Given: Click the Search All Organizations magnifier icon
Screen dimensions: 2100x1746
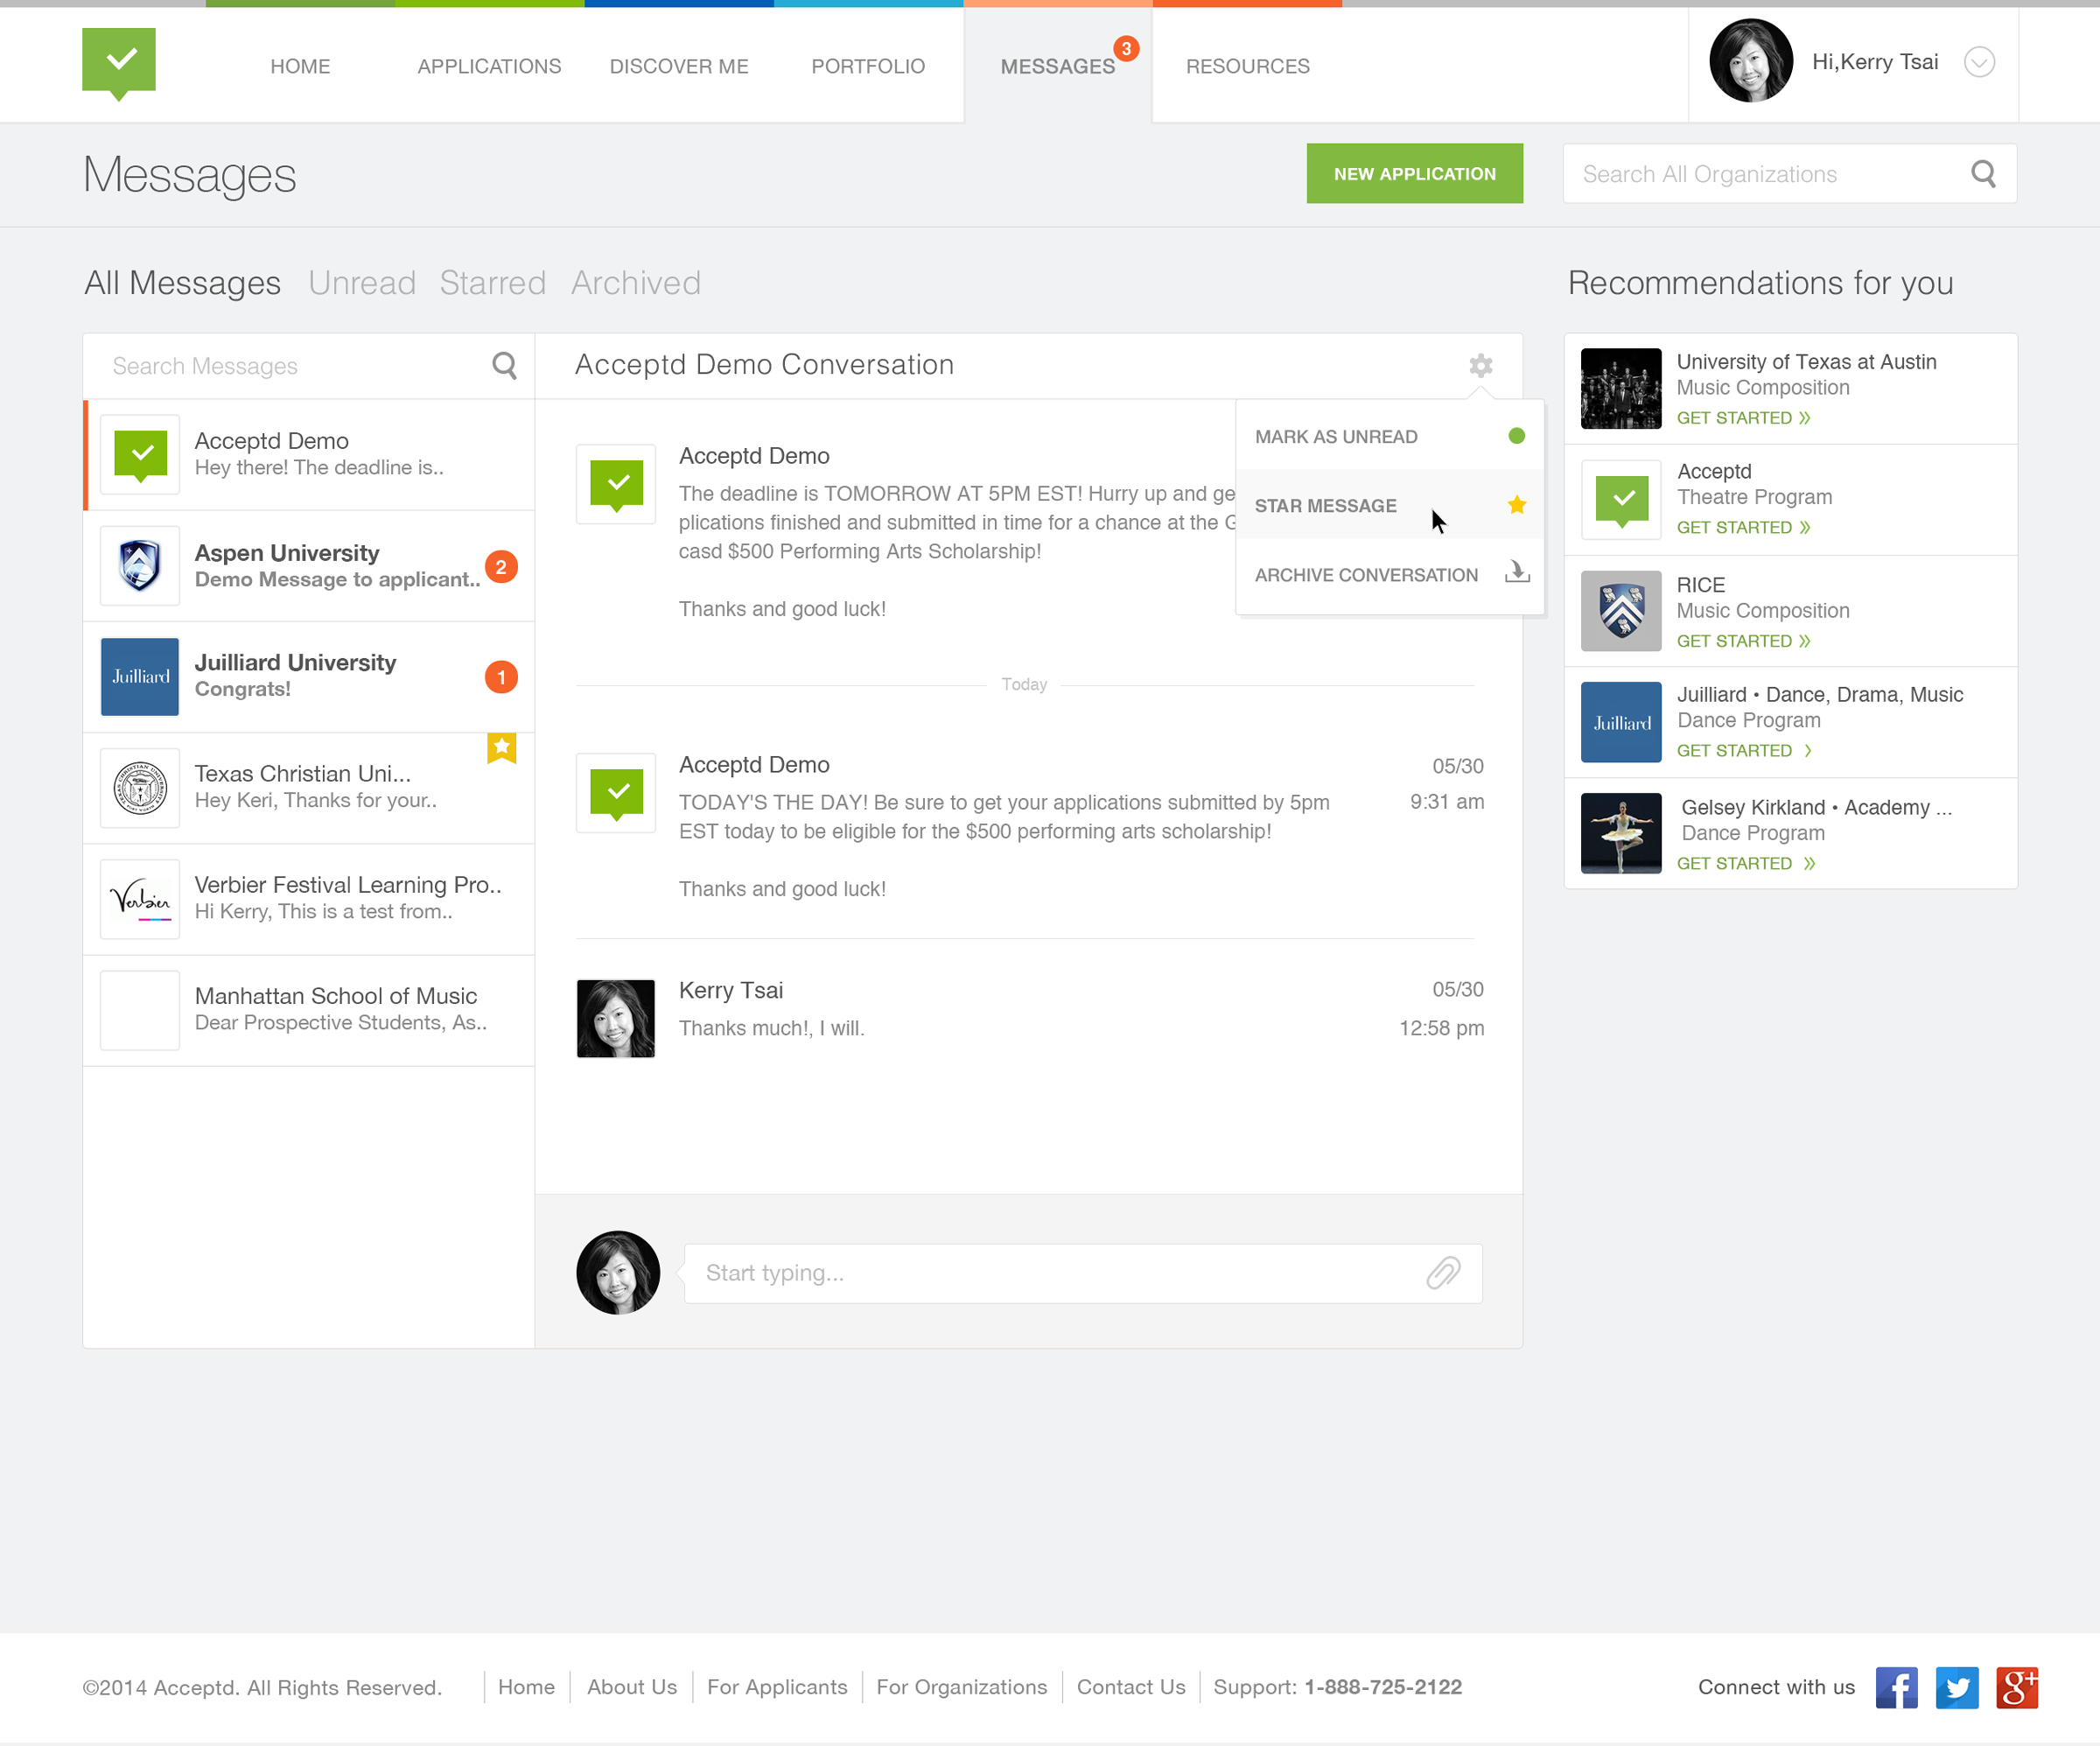Looking at the screenshot, I should coord(1983,174).
